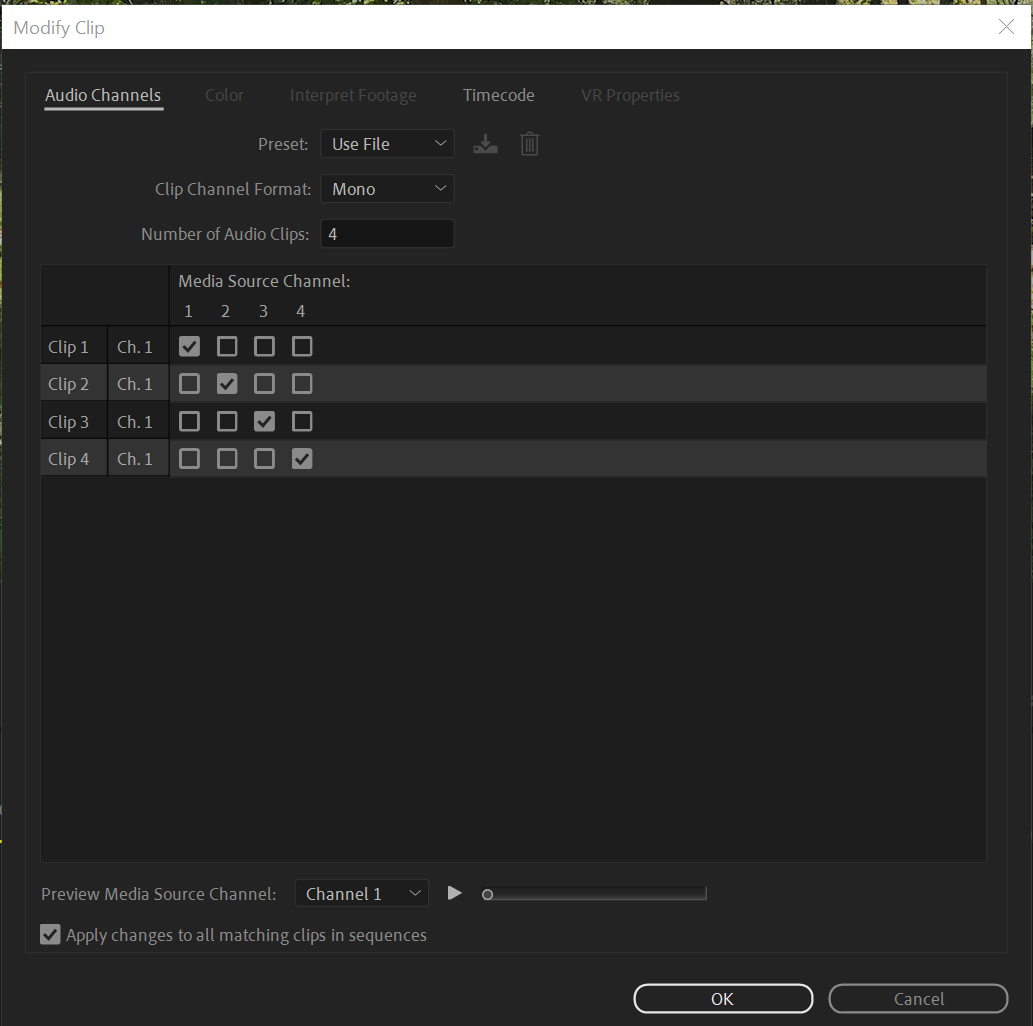The image size is (1033, 1026).
Task: Uncheck source channel 4 for Clip 4
Action: click(x=302, y=458)
